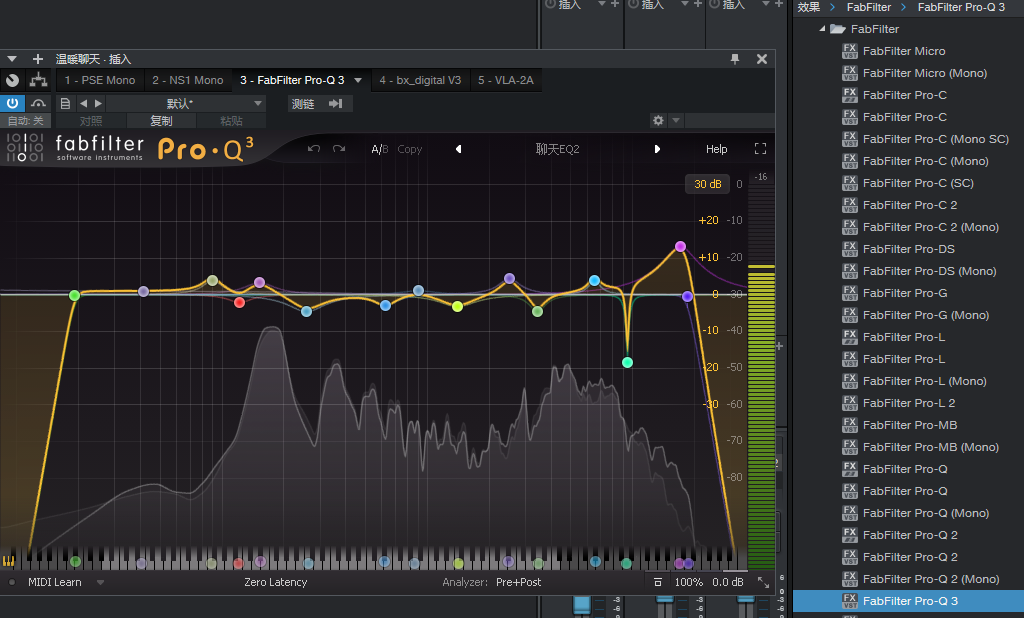This screenshot has height=618, width=1024.
Task: Enter Pro-Q full screen mode
Action: (x=760, y=149)
